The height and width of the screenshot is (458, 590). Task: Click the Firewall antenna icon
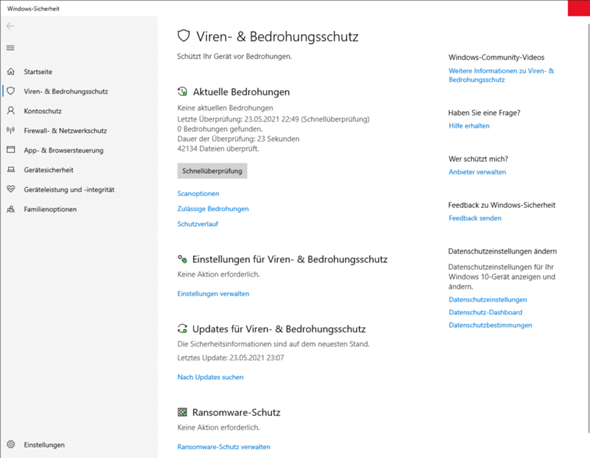coord(11,130)
